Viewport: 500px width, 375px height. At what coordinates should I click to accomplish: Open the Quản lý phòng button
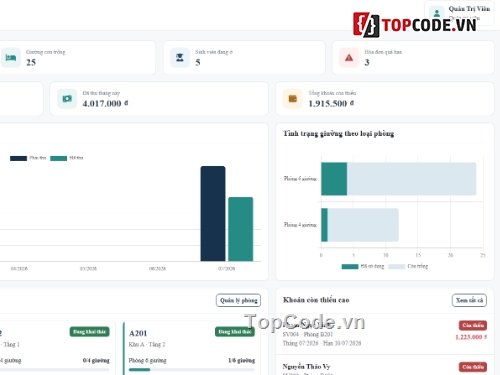pyautogui.click(x=239, y=300)
